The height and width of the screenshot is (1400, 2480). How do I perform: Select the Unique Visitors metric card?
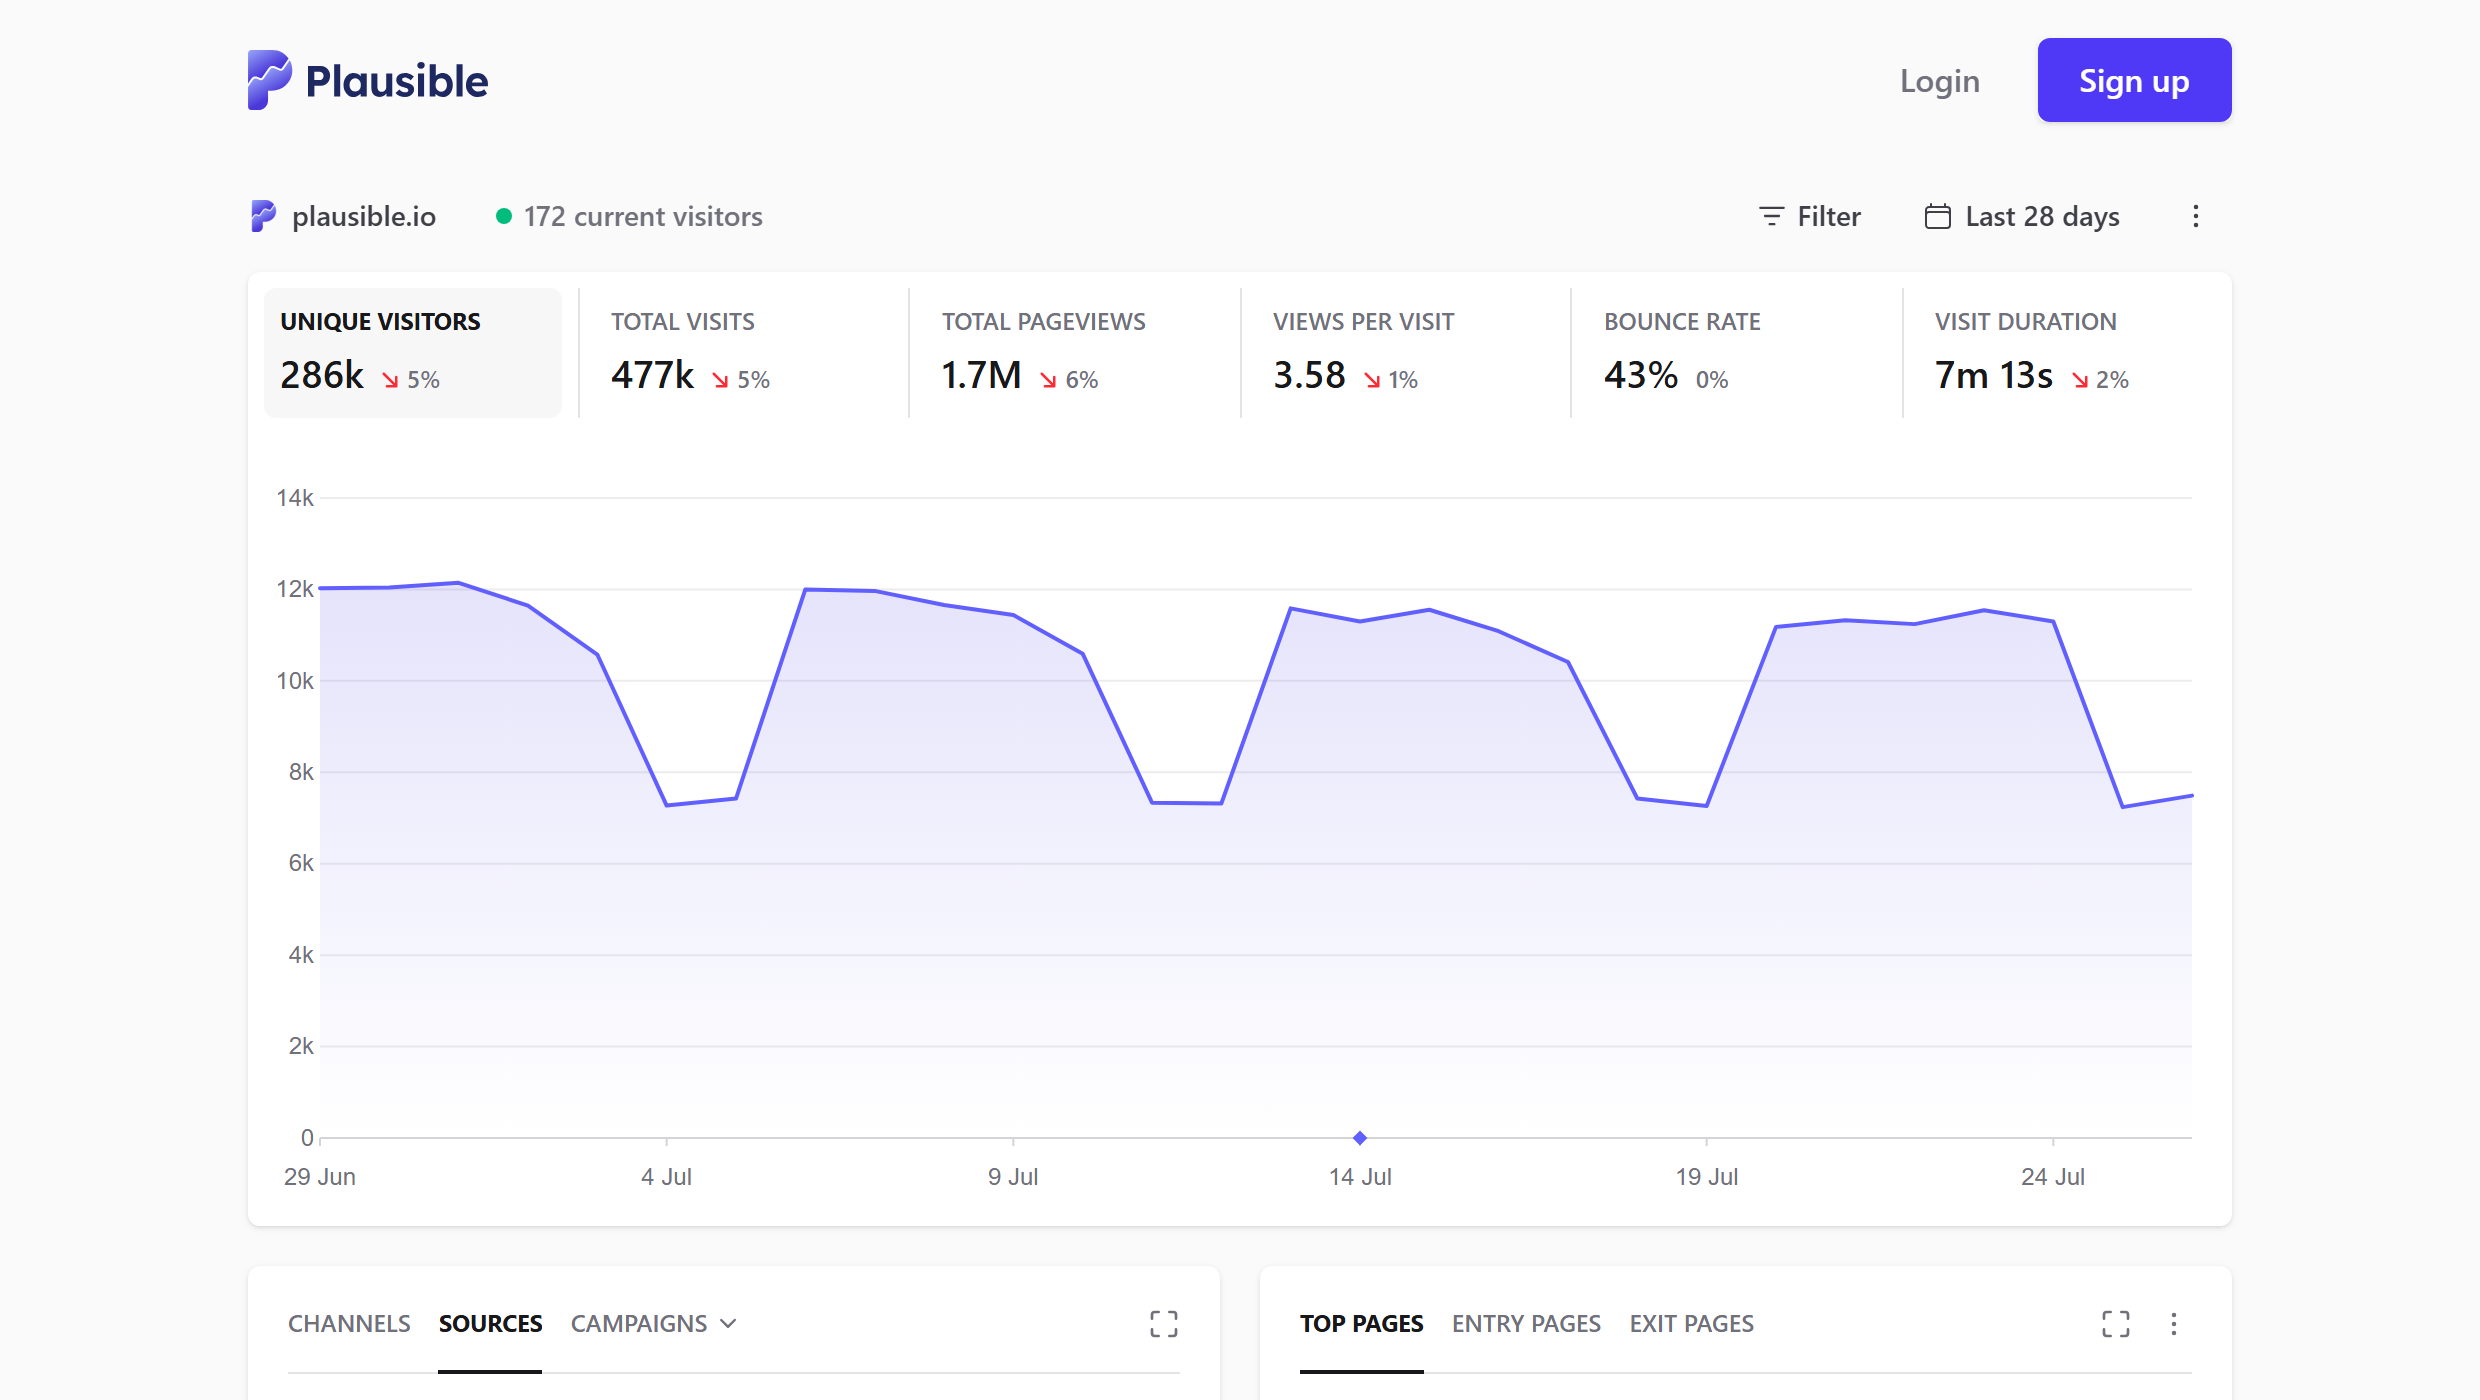pyautogui.click(x=412, y=352)
